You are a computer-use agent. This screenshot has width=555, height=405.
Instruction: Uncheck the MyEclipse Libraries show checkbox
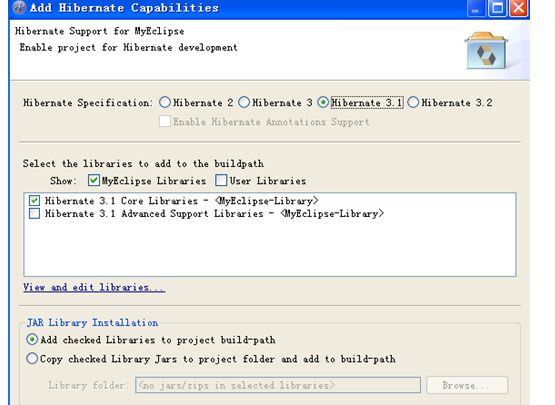[93, 181]
